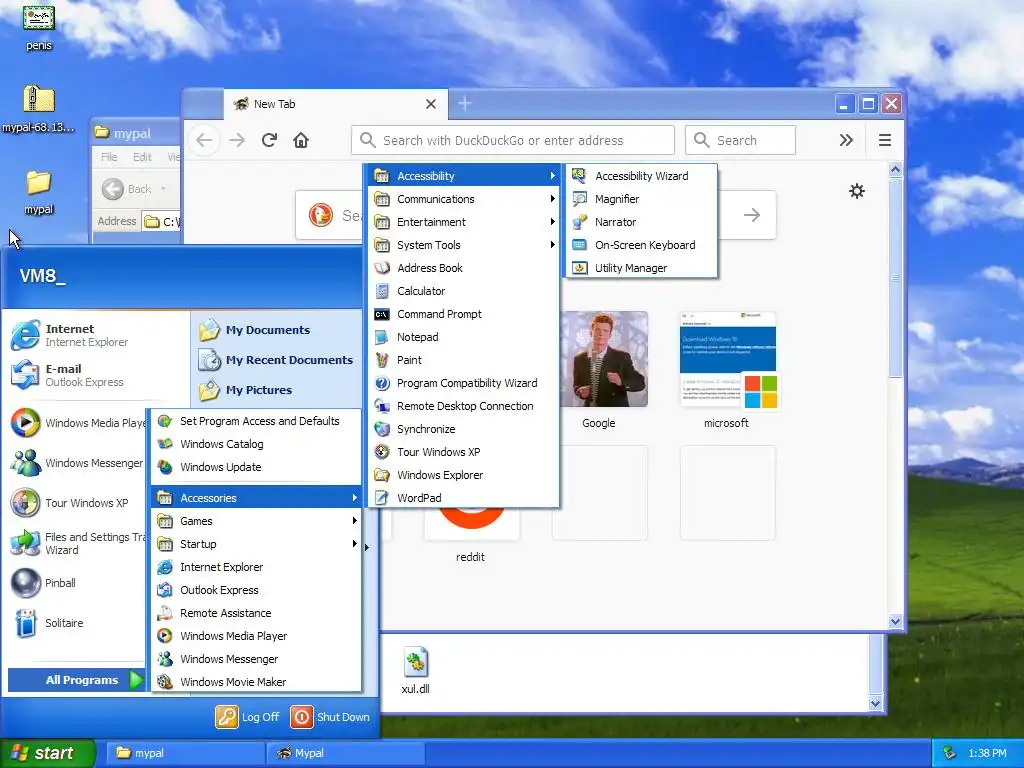This screenshot has width=1024, height=768.
Task: Open Command Prompt
Action: (464, 314)
